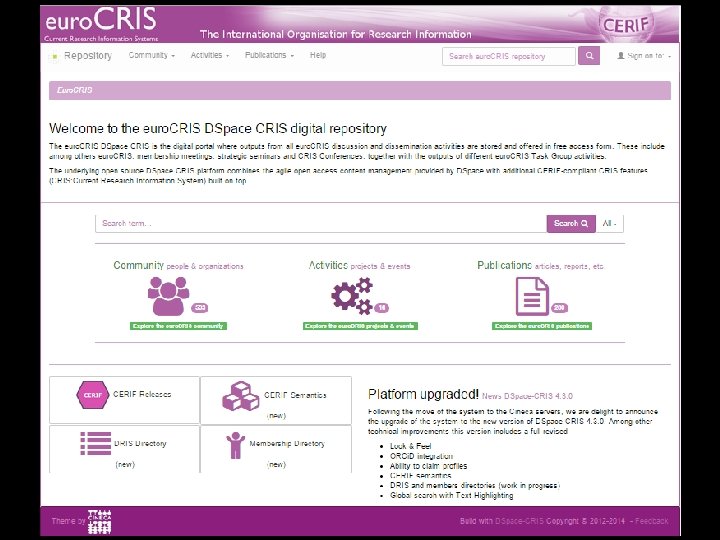720x540 pixels.
Task: Open the Community dropdown menu
Action: (x=152, y=55)
